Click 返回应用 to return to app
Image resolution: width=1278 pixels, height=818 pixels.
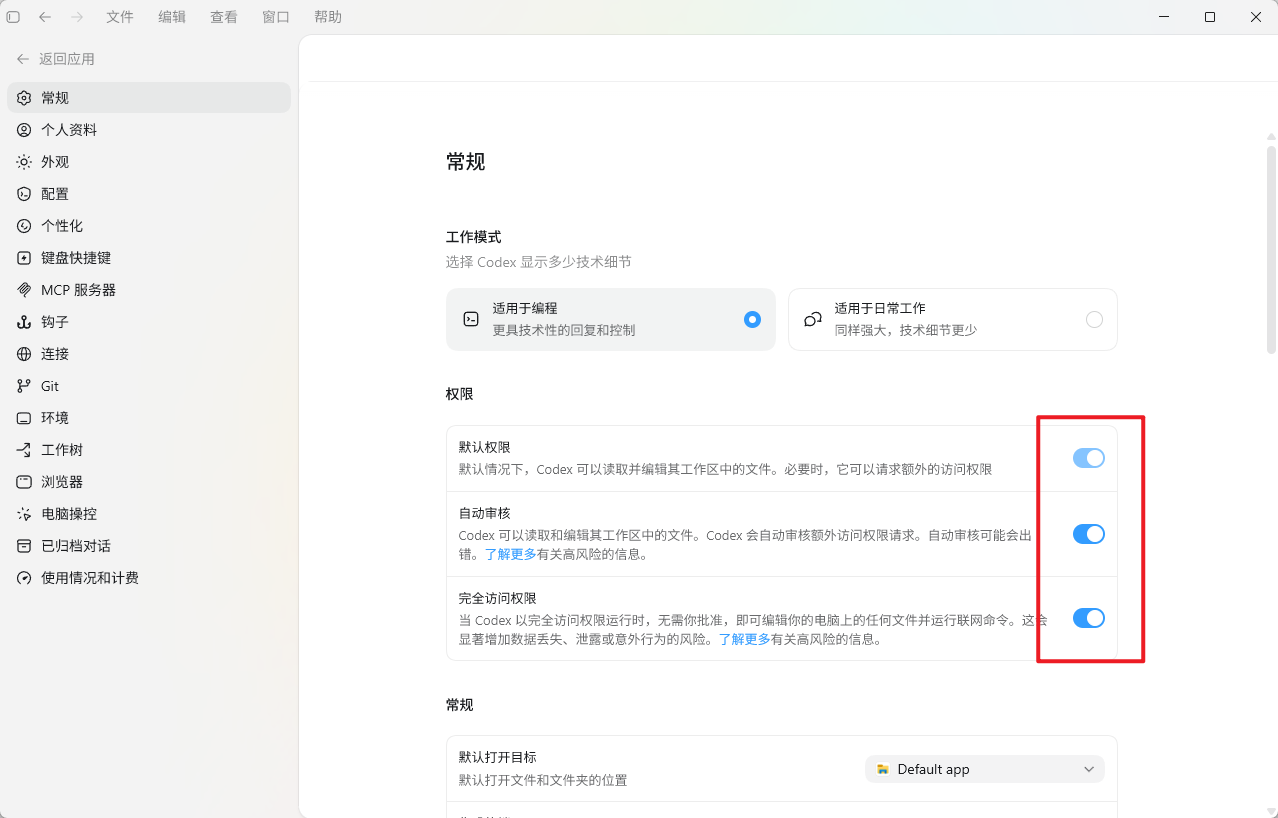[x=56, y=59]
